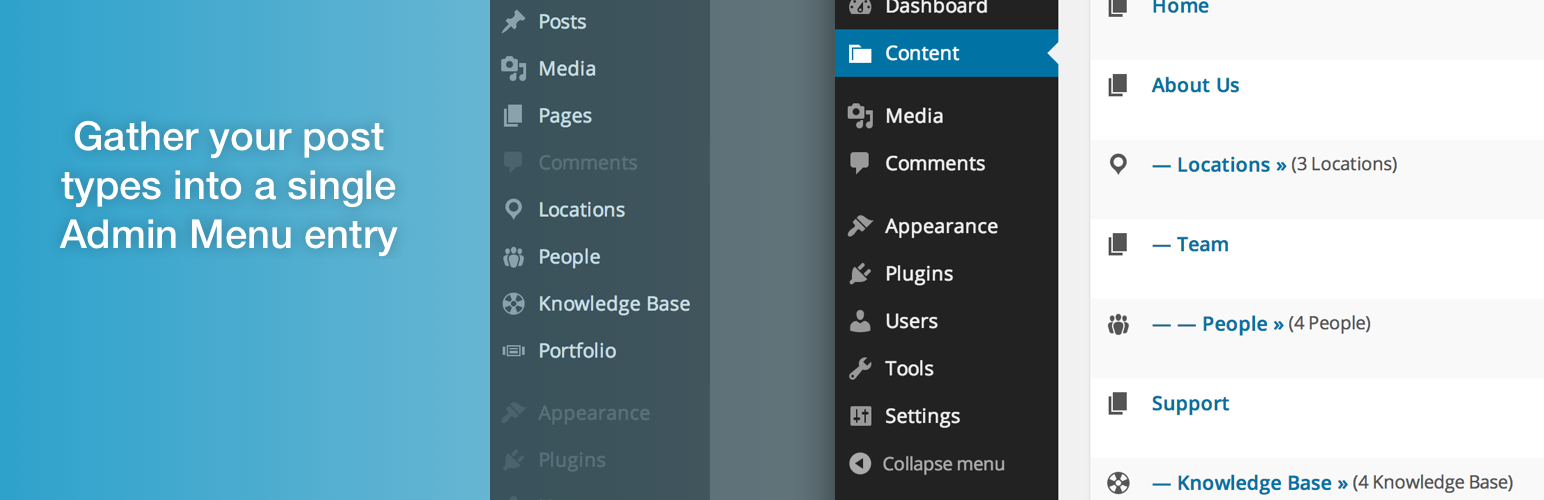Viewport: 1544px width, 500px height.
Task: Click the faded Plugins plug icon in left menu
Action: point(513,460)
